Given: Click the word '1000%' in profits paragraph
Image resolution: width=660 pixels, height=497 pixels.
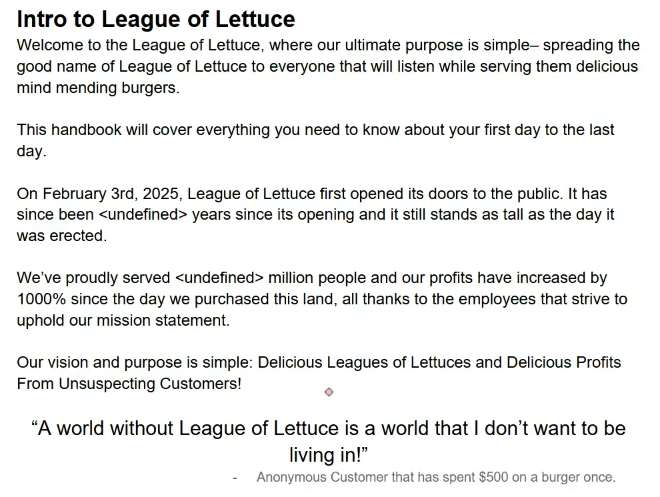Looking at the screenshot, I should coord(41,299).
